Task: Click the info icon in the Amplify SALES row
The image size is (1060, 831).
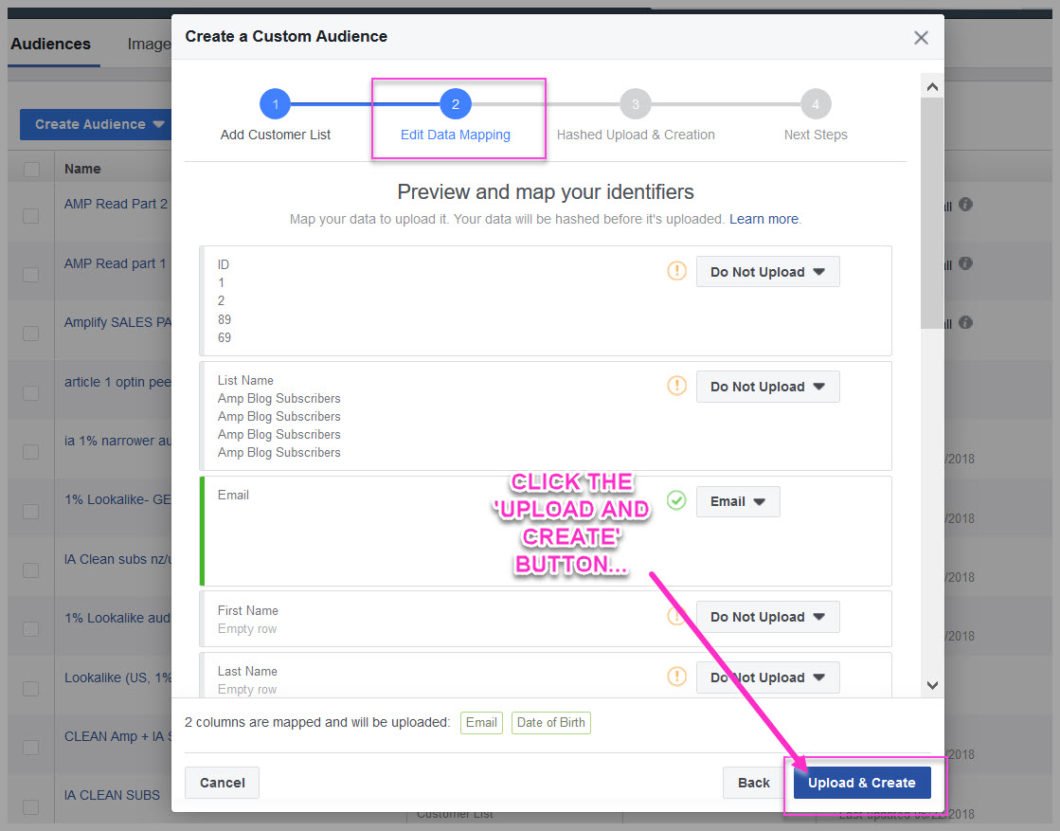Action: 966,323
